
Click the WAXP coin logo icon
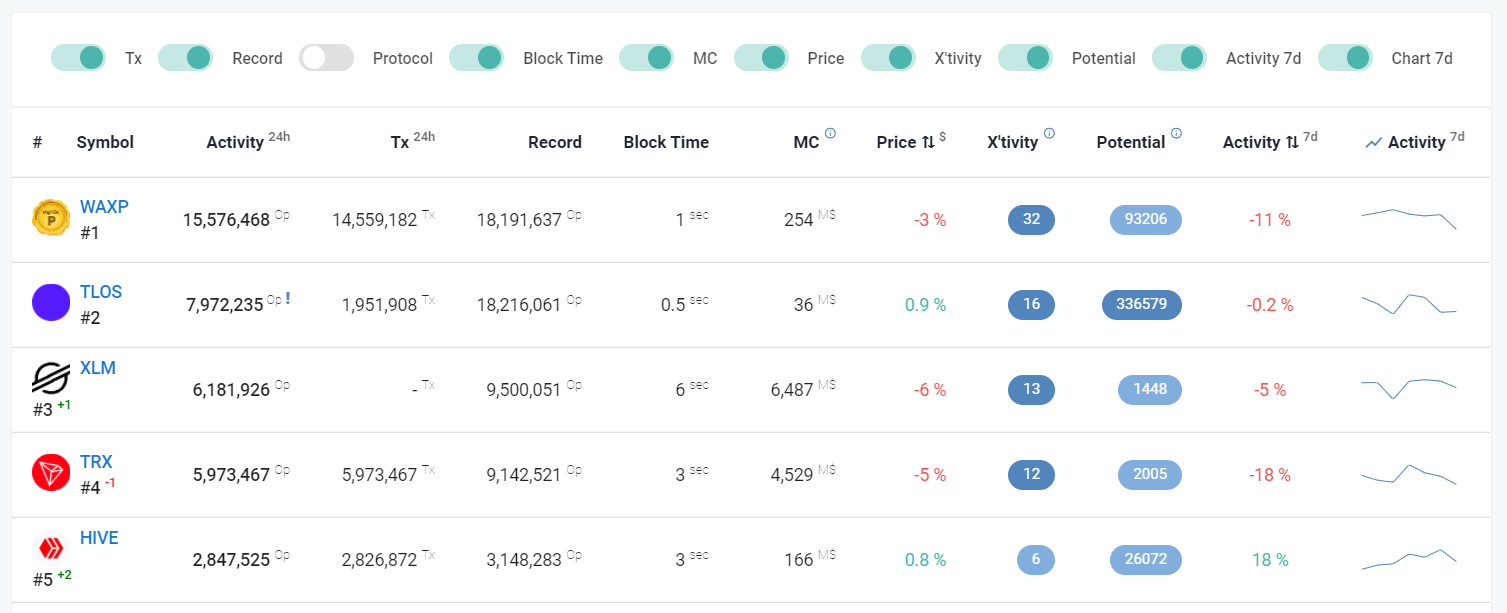pos(51,218)
